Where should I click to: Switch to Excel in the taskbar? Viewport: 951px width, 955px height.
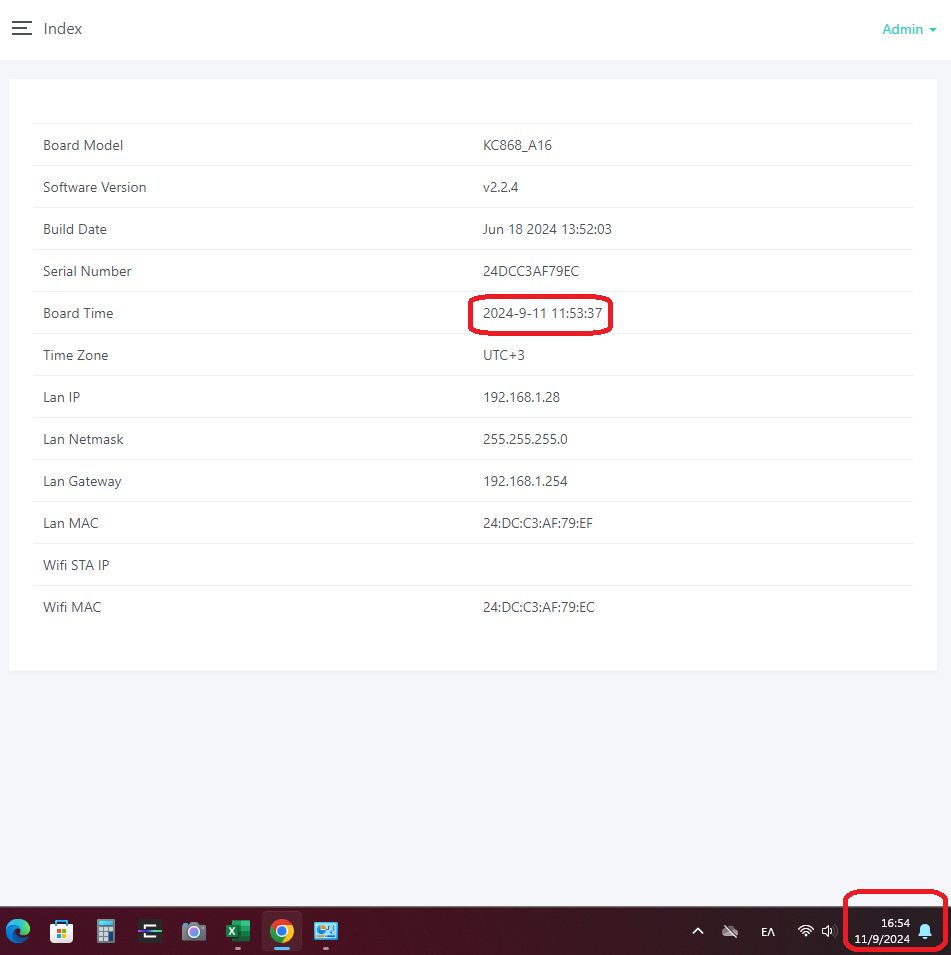click(x=238, y=931)
